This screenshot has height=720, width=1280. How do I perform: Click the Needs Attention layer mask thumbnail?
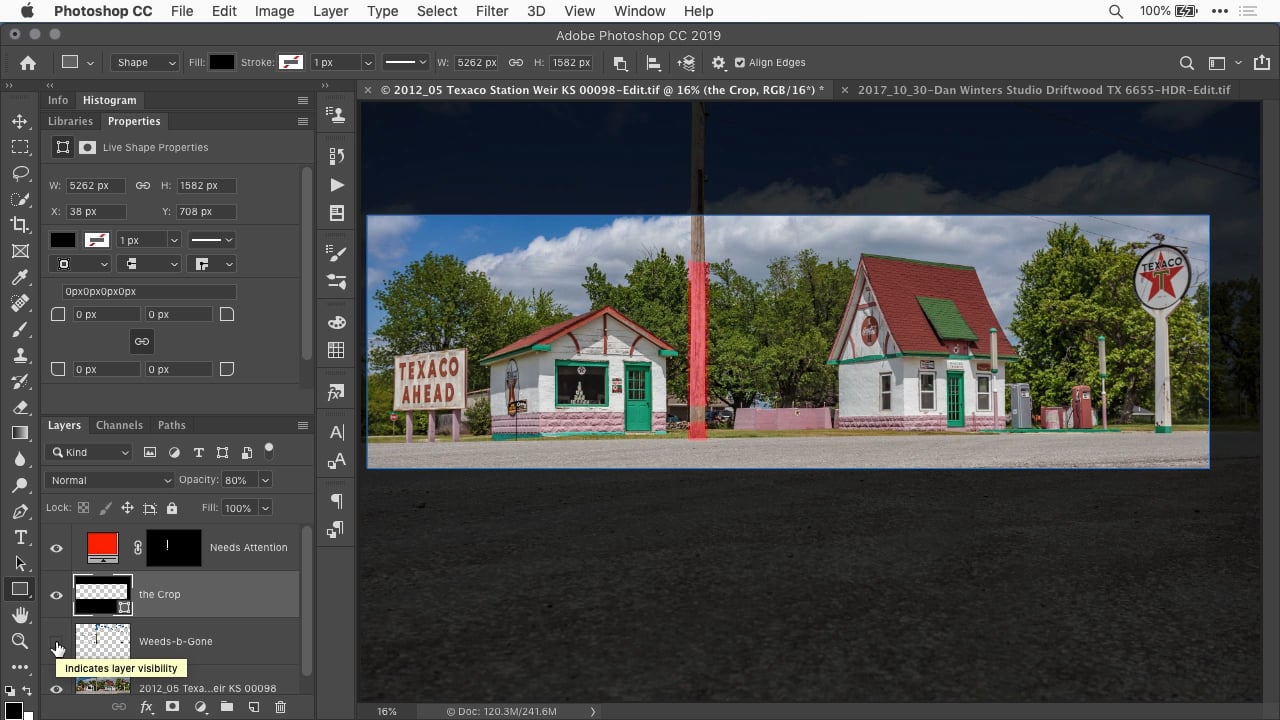pos(174,548)
